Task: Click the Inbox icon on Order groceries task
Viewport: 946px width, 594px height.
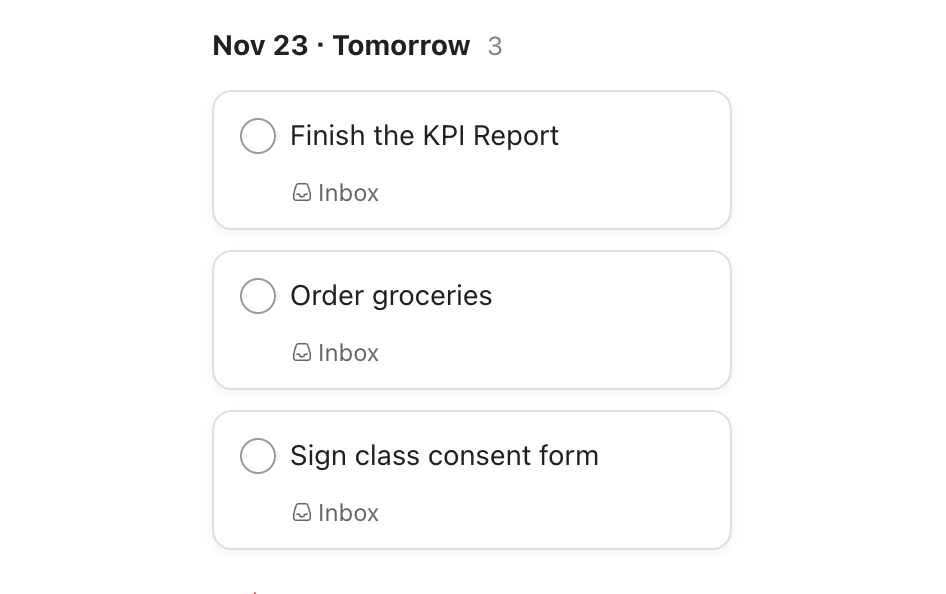Action: click(x=302, y=352)
